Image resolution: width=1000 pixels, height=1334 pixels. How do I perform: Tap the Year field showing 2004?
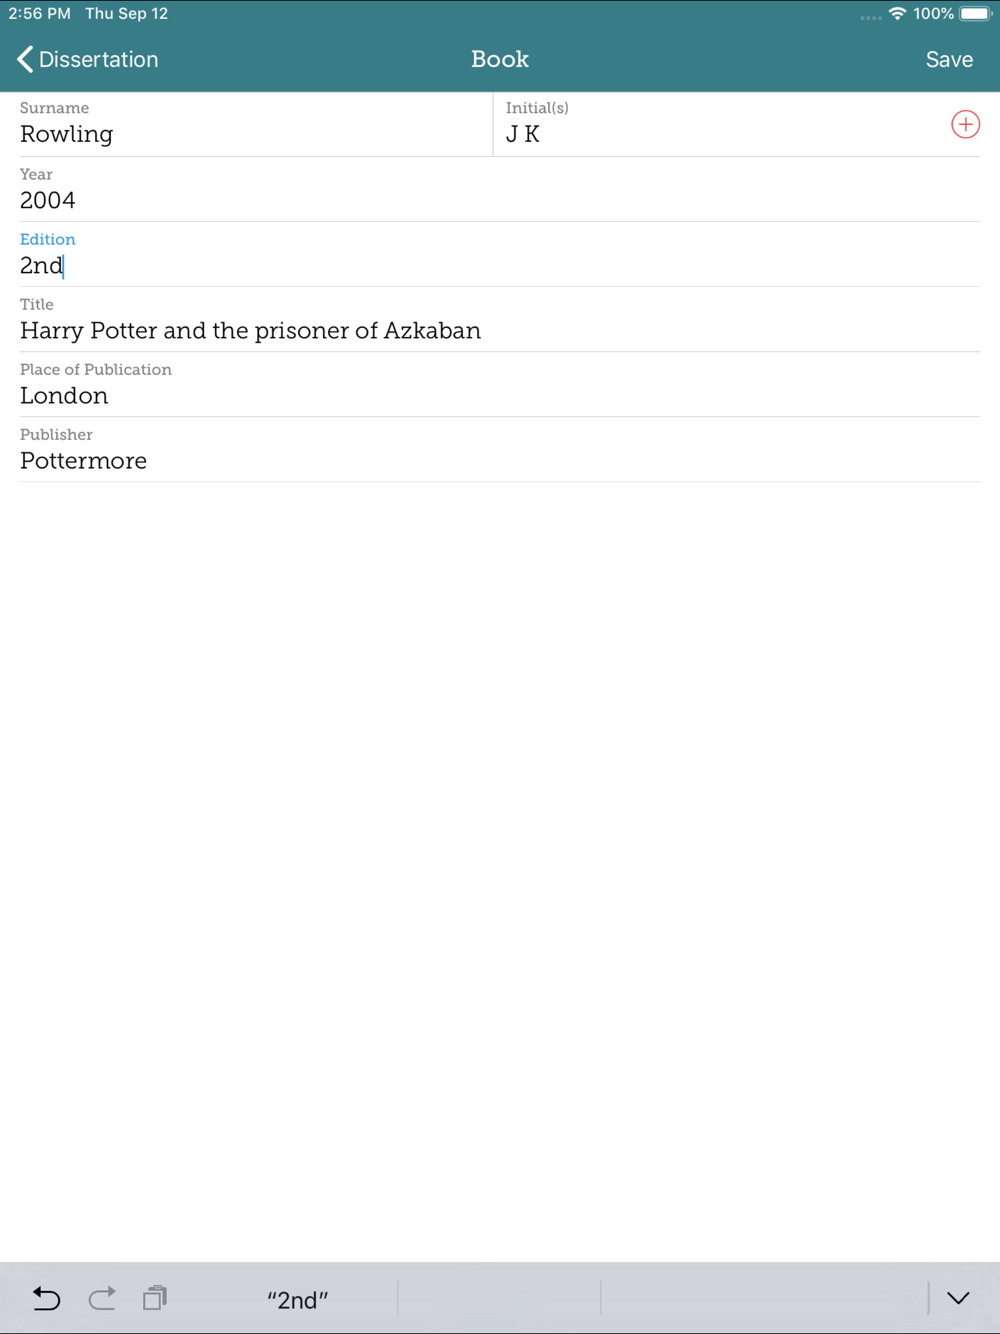pyautogui.click(x=498, y=200)
